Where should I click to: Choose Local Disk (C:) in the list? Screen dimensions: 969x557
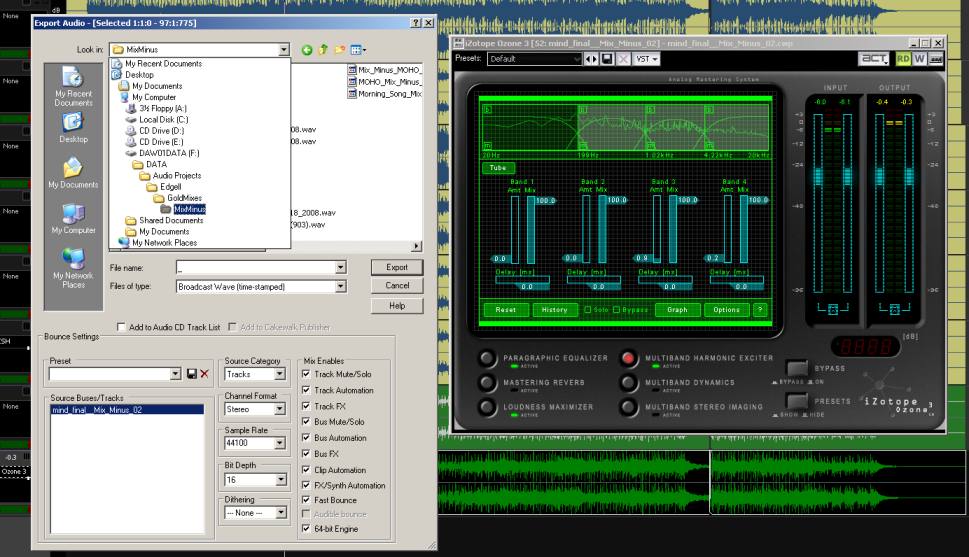[x=164, y=120]
